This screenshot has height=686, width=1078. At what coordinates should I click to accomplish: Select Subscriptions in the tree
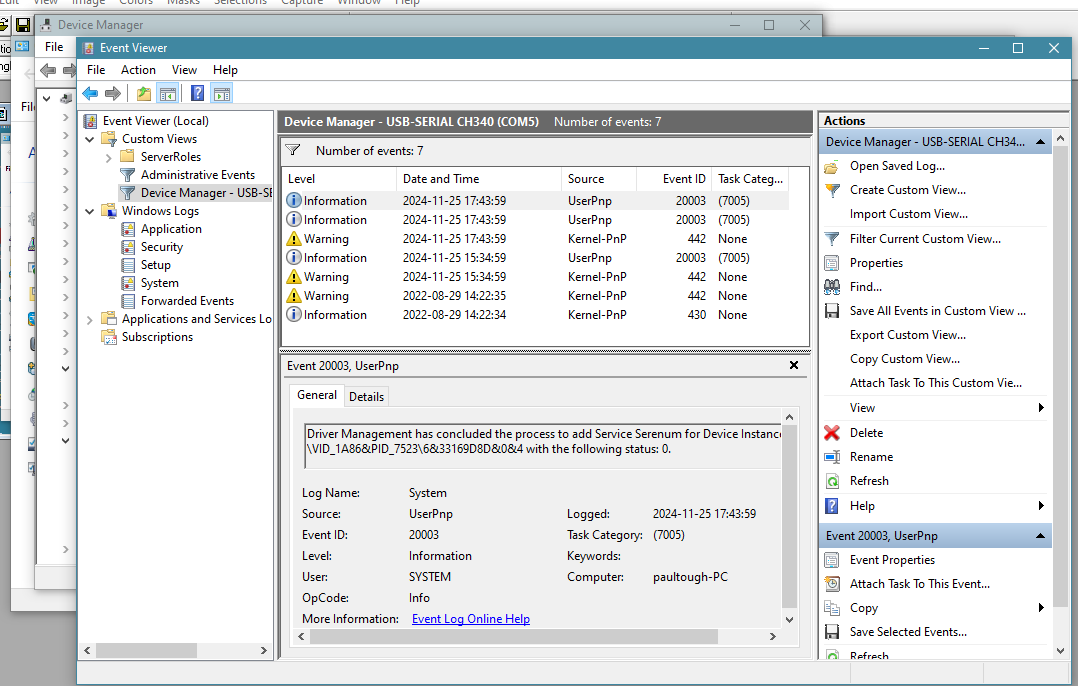[157, 337]
